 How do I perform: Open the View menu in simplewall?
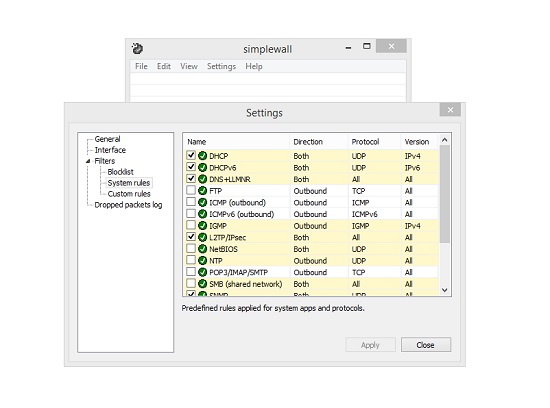point(189,66)
